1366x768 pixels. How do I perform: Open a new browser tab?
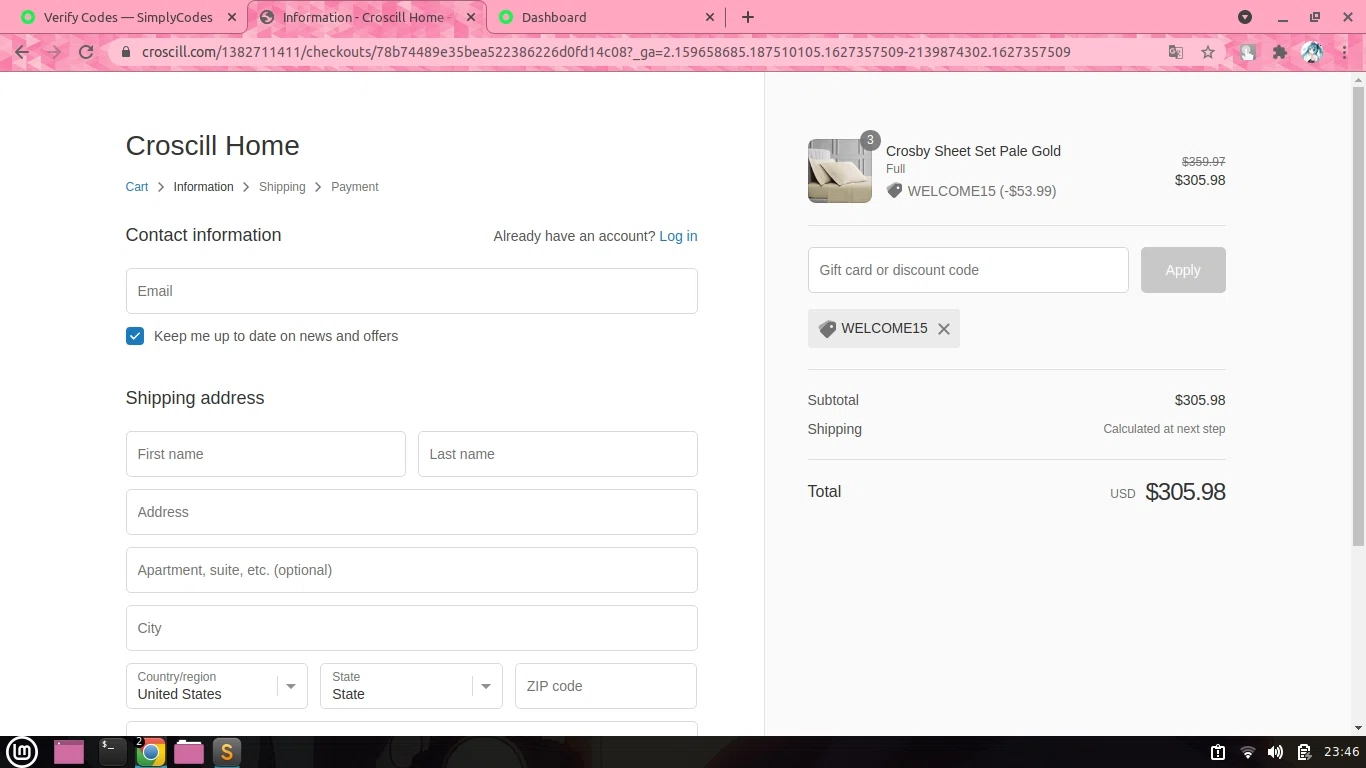(x=747, y=17)
